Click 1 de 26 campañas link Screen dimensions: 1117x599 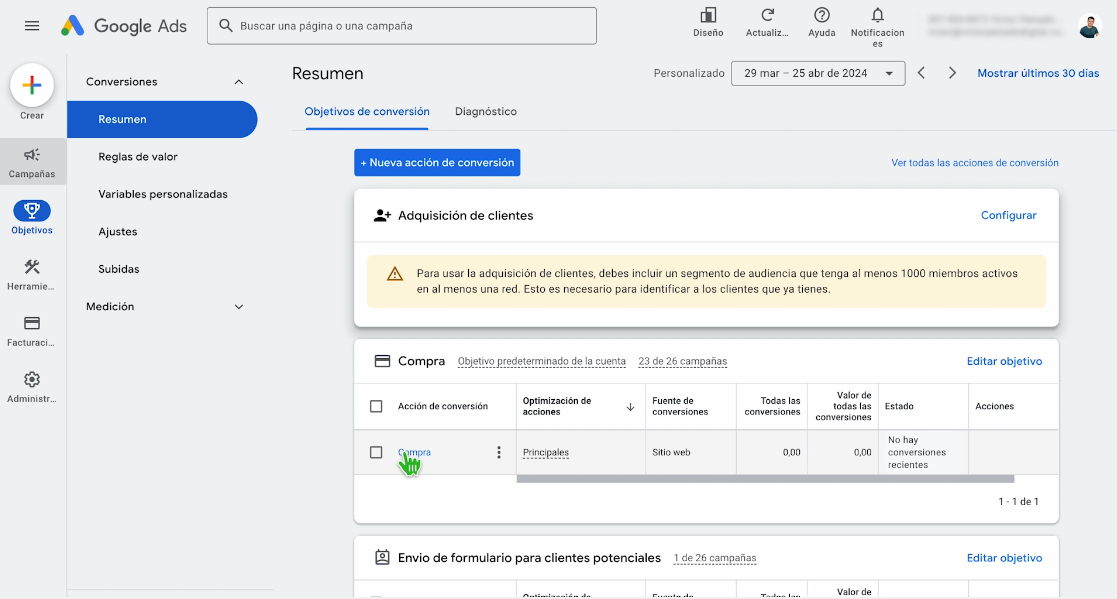click(x=715, y=558)
